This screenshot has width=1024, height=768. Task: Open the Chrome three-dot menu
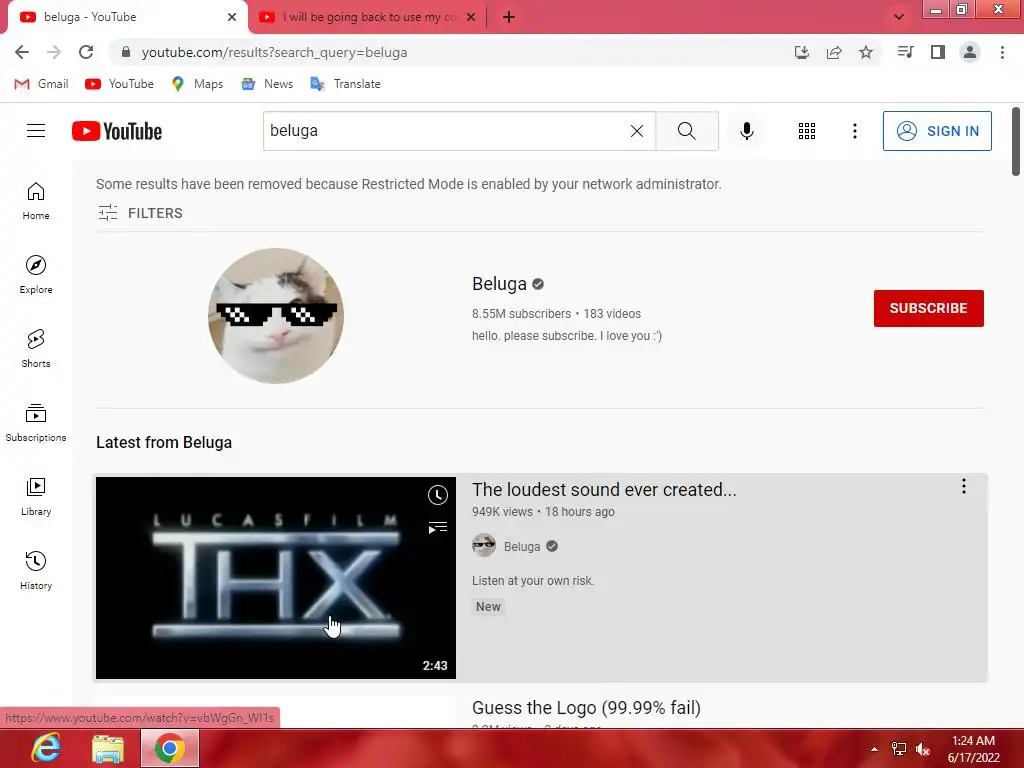(1002, 52)
